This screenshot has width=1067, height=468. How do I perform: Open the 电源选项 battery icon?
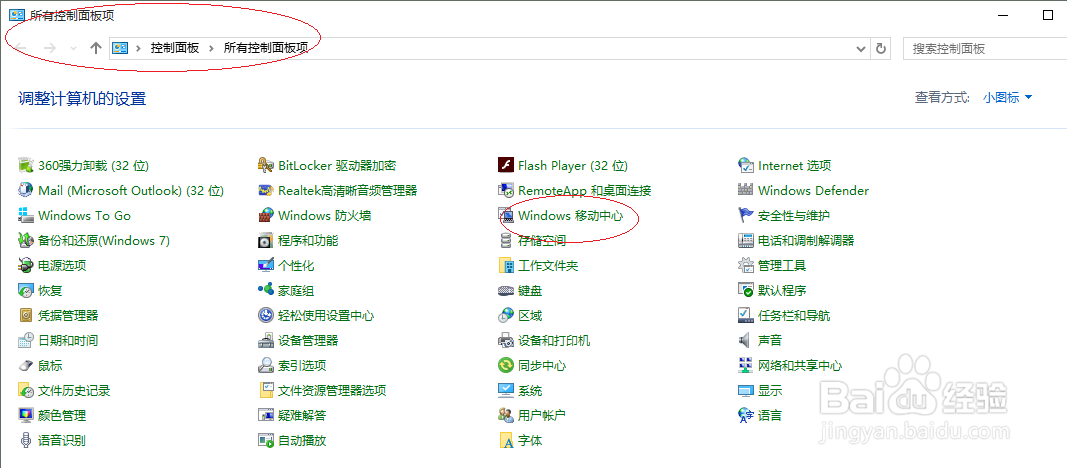(26, 265)
